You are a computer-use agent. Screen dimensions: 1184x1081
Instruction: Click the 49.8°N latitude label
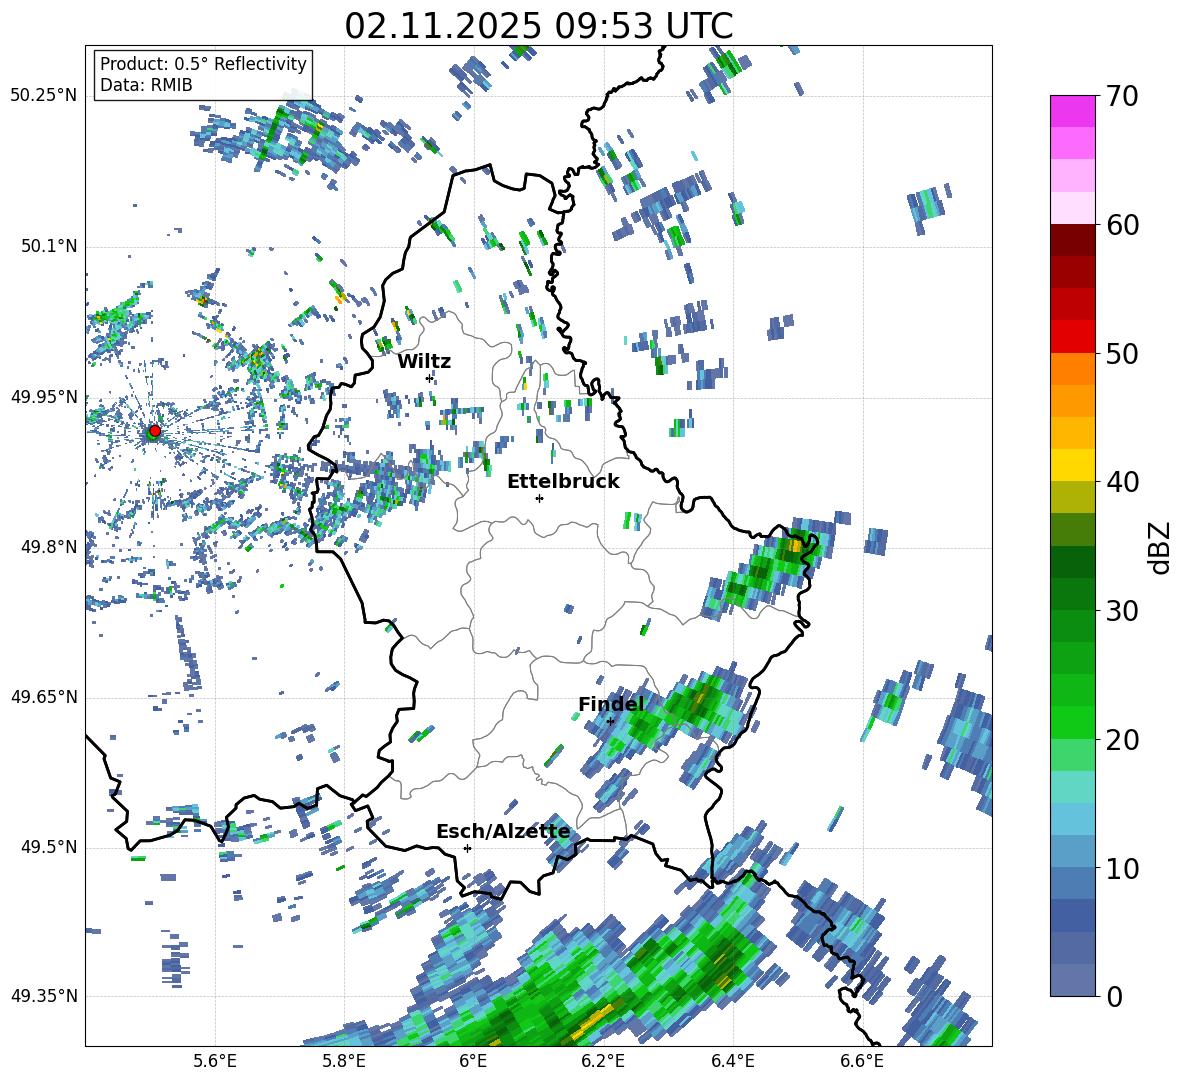pyautogui.click(x=48, y=547)
